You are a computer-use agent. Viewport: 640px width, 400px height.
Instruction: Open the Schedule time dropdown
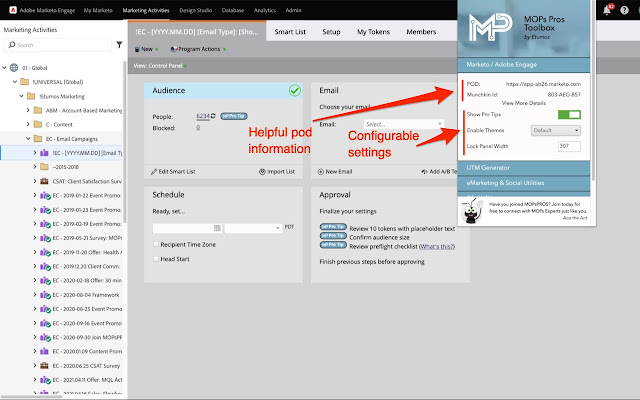point(253,228)
